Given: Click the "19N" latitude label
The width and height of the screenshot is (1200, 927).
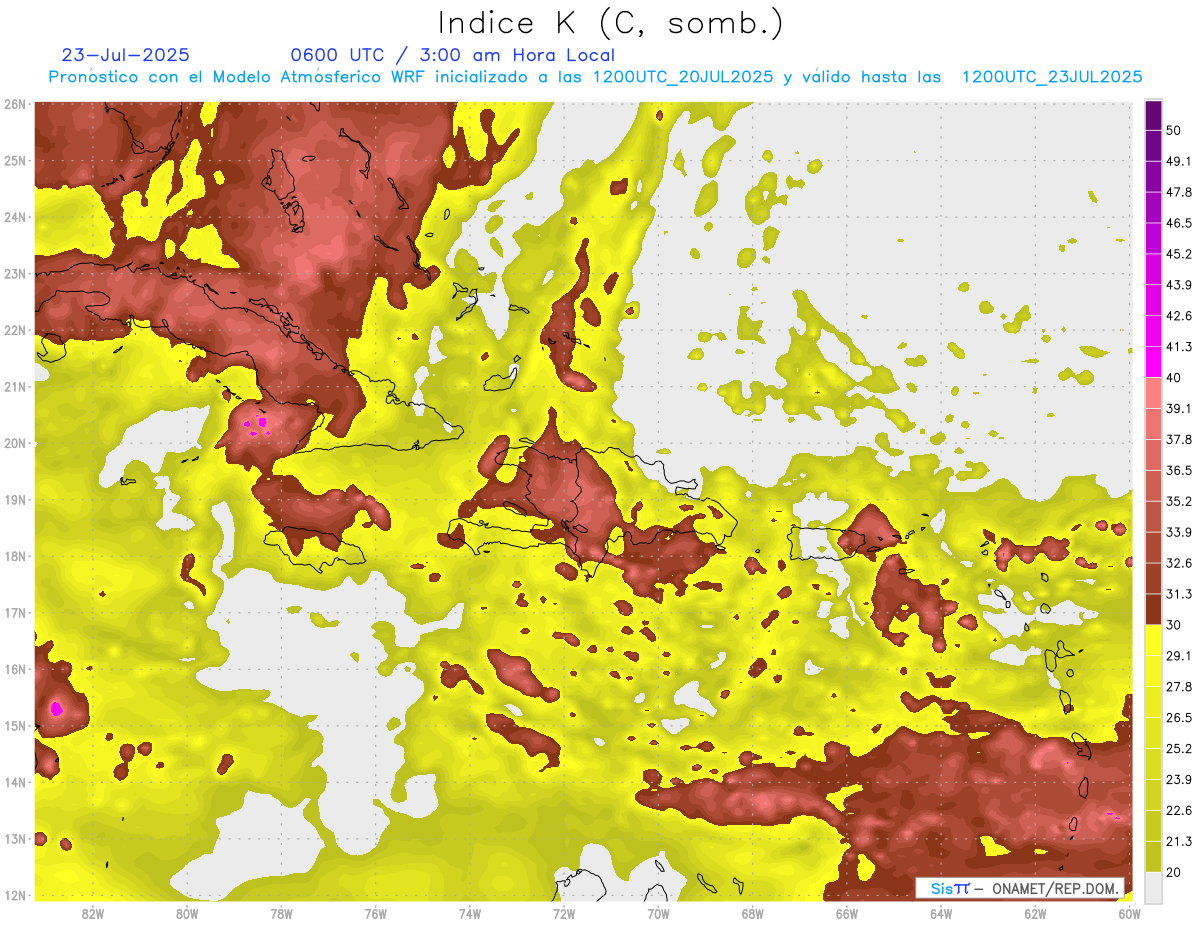Looking at the screenshot, I should click(14, 500).
